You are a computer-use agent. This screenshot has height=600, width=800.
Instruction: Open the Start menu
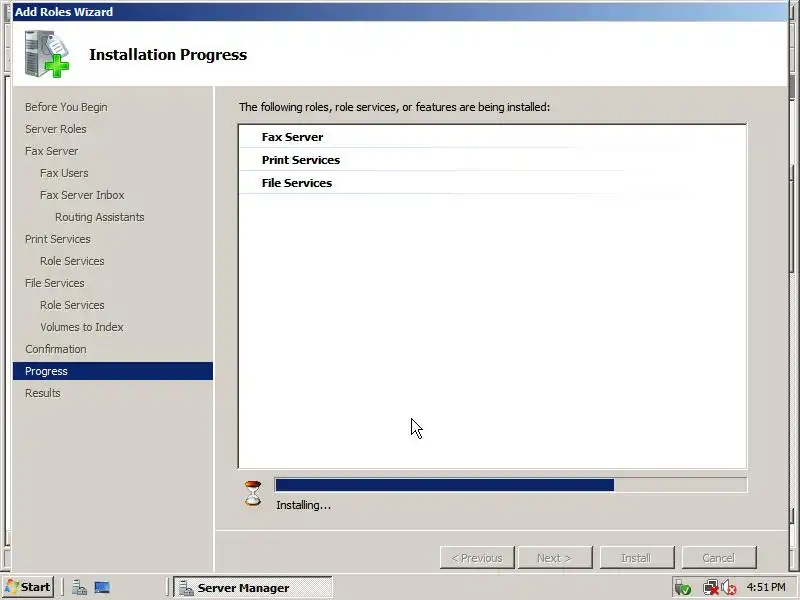(29, 587)
